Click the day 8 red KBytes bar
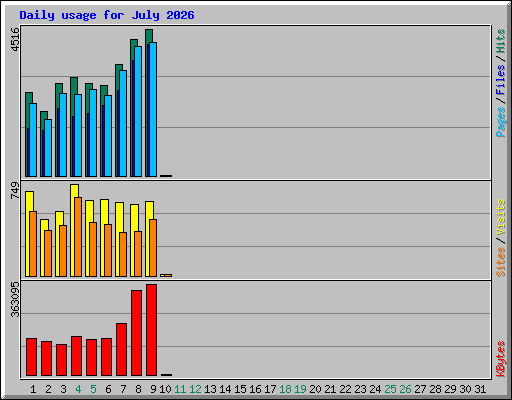512x400 pixels. pos(136,333)
